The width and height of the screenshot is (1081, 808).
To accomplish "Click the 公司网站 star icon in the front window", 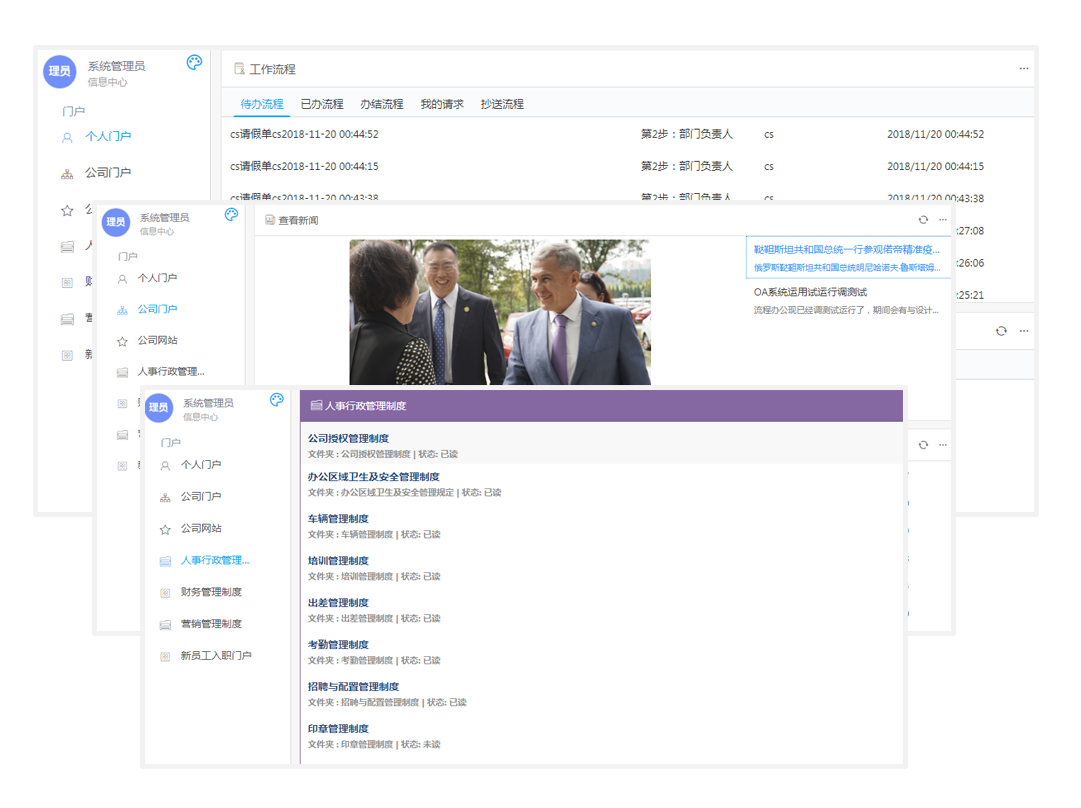I will pyautogui.click(x=165, y=529).
